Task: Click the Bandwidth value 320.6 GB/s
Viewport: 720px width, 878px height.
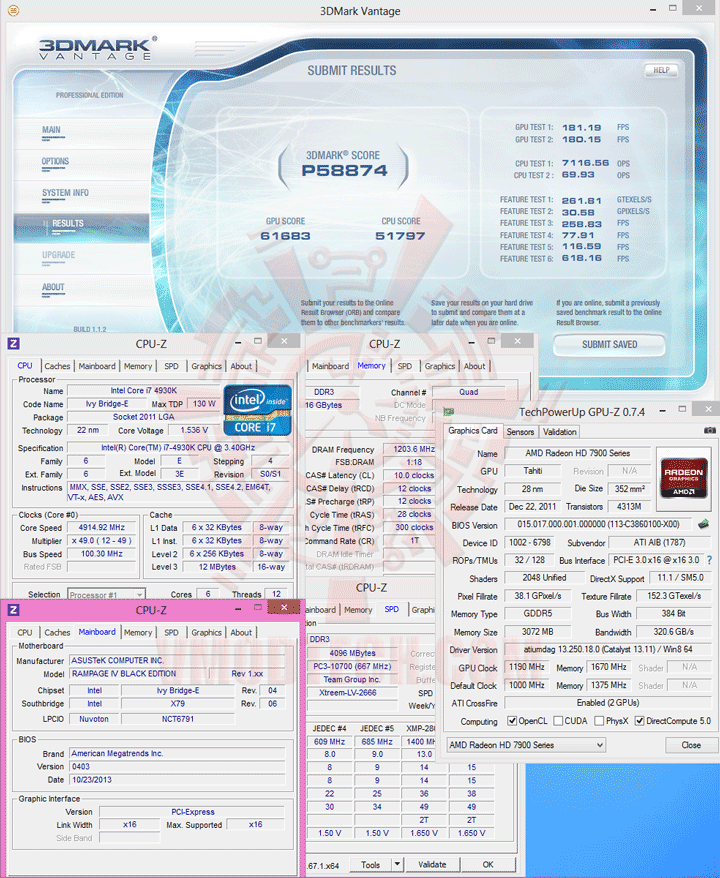Action: coord(674,632)
